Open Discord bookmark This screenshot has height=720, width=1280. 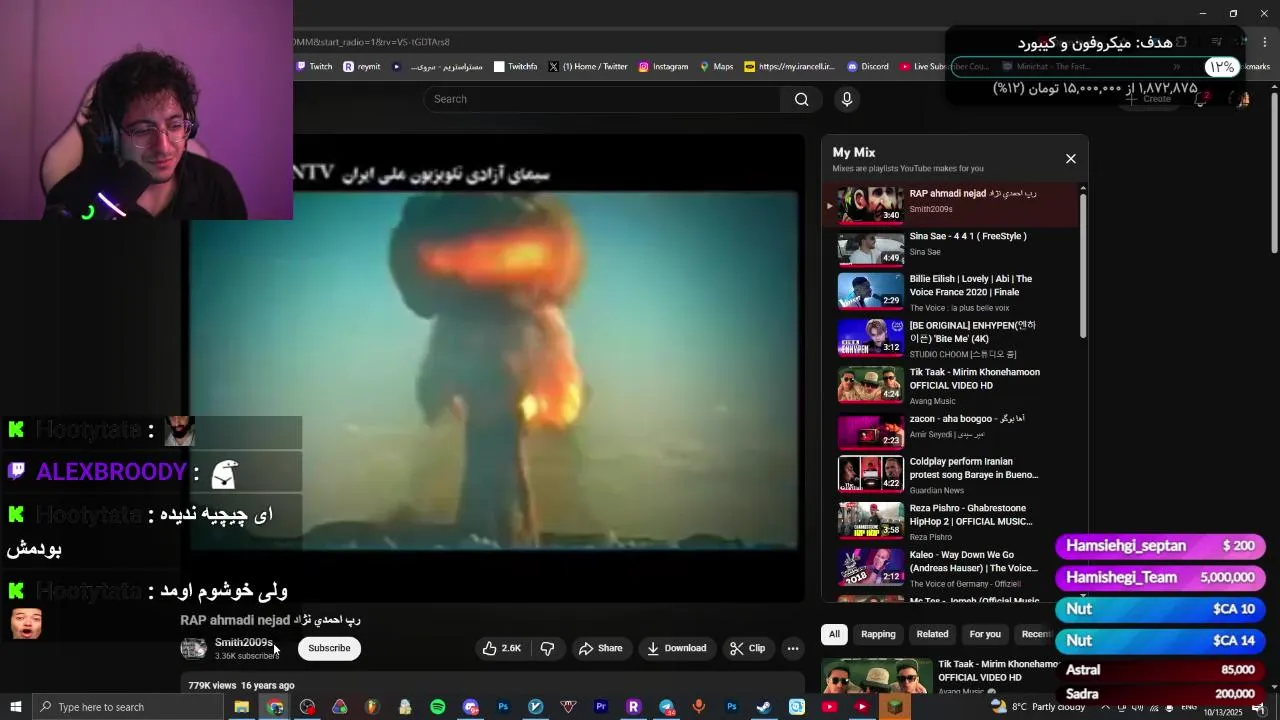coord(868,67)
